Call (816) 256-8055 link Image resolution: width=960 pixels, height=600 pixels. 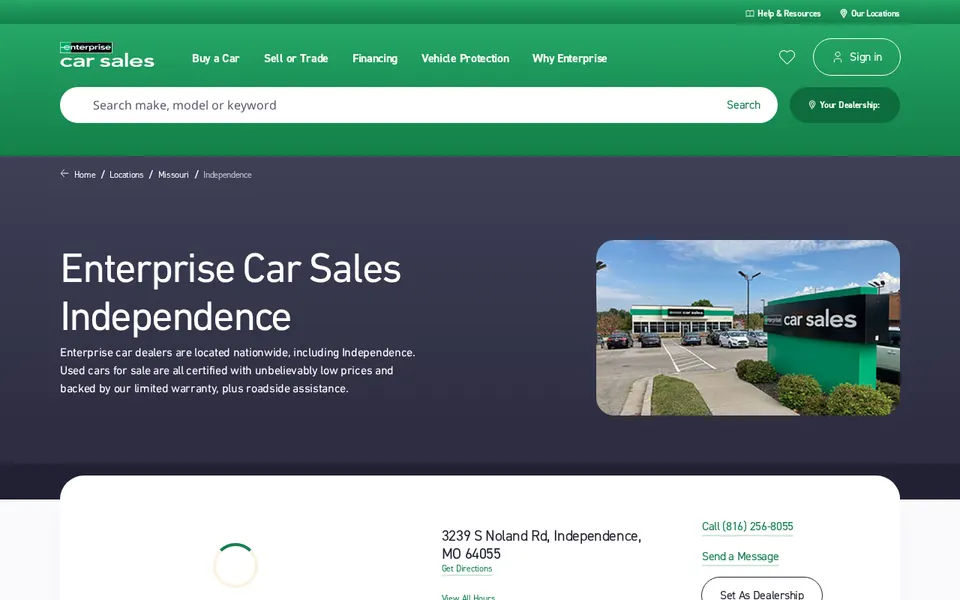pyautogui.click(x=748, y=527)
